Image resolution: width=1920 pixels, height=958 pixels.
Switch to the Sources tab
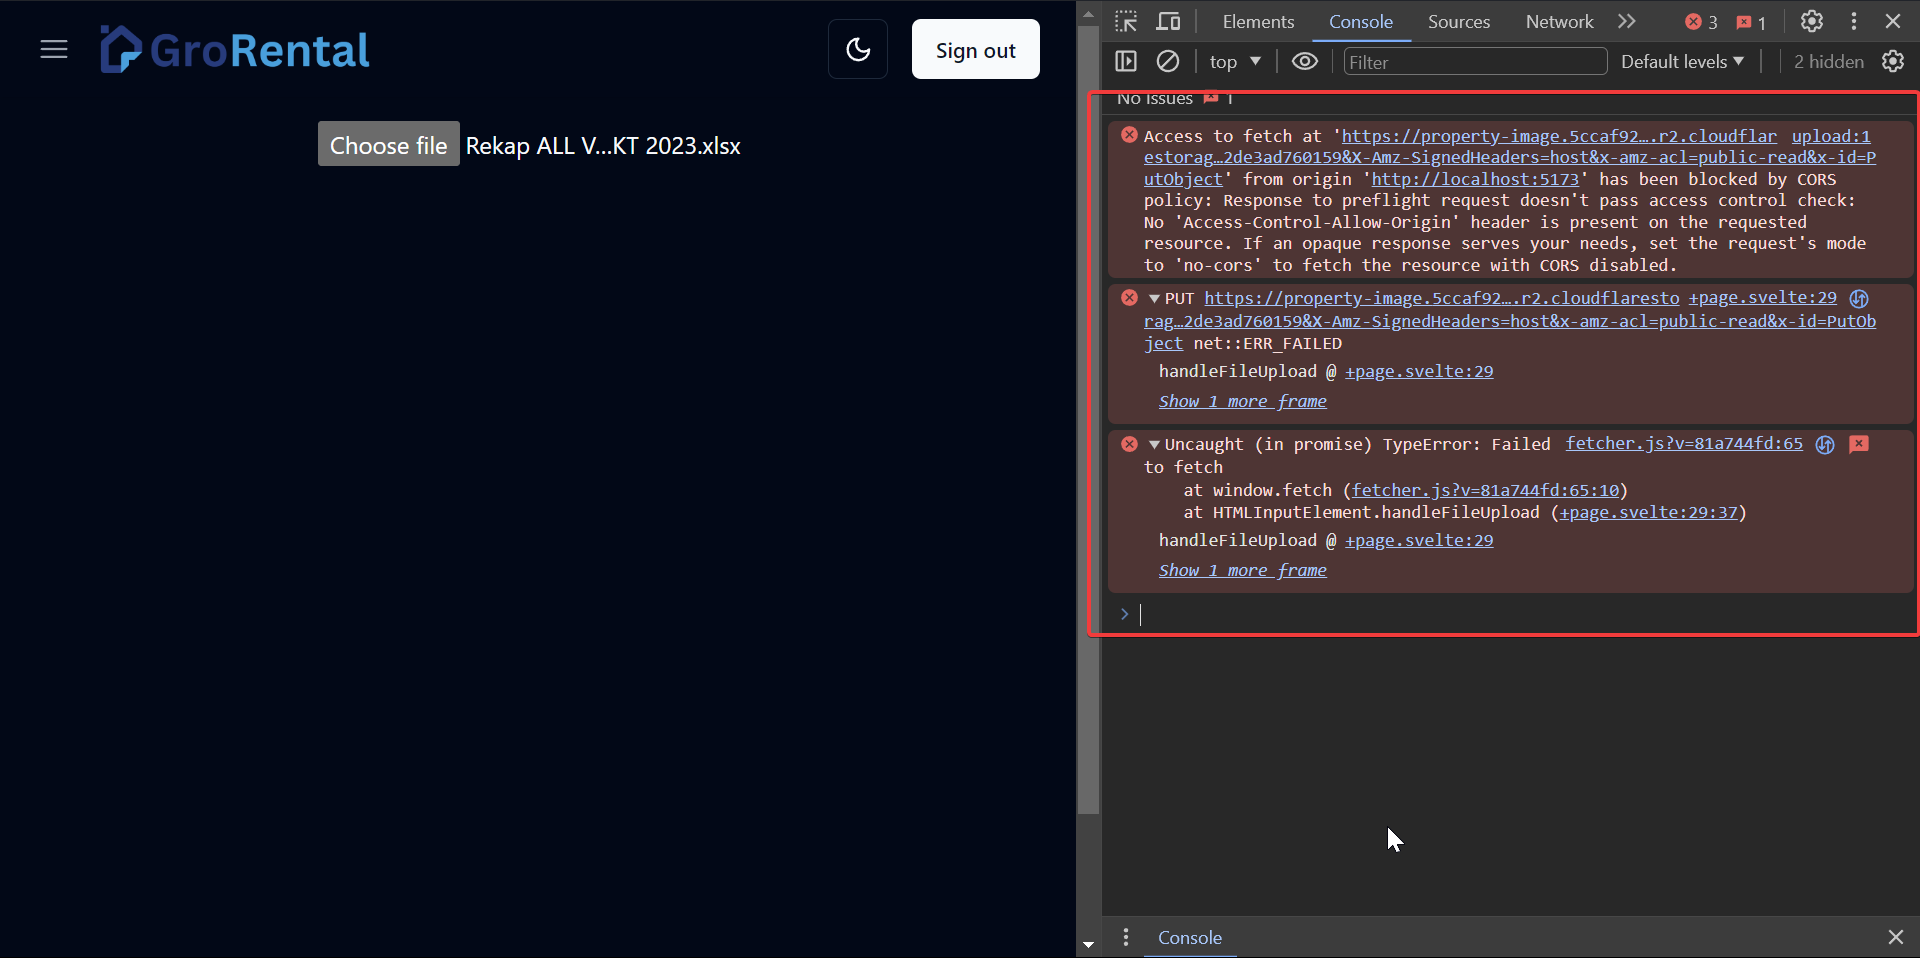point(1458,21)
